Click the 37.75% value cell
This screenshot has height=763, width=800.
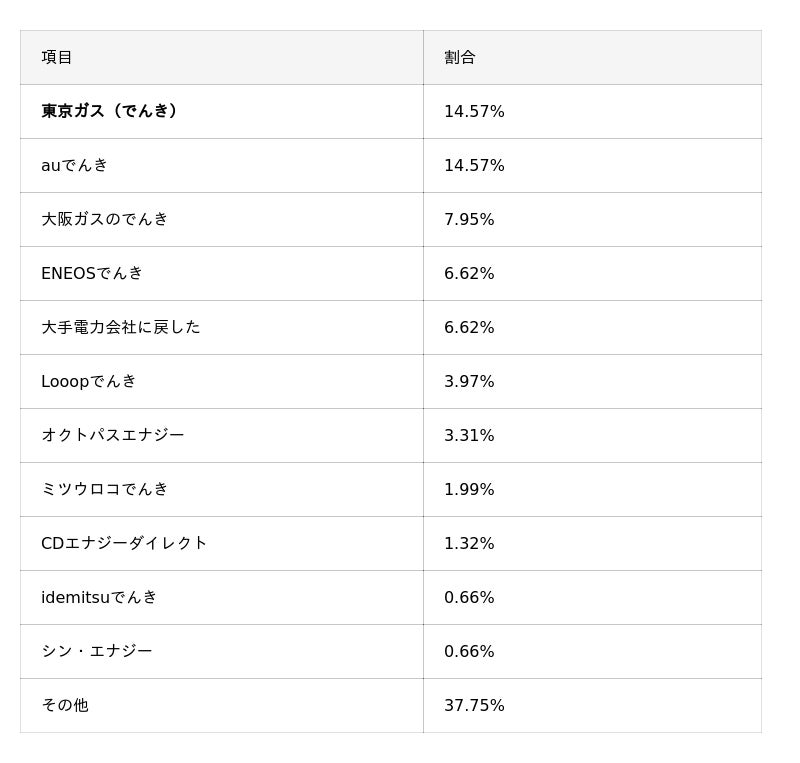474,705
